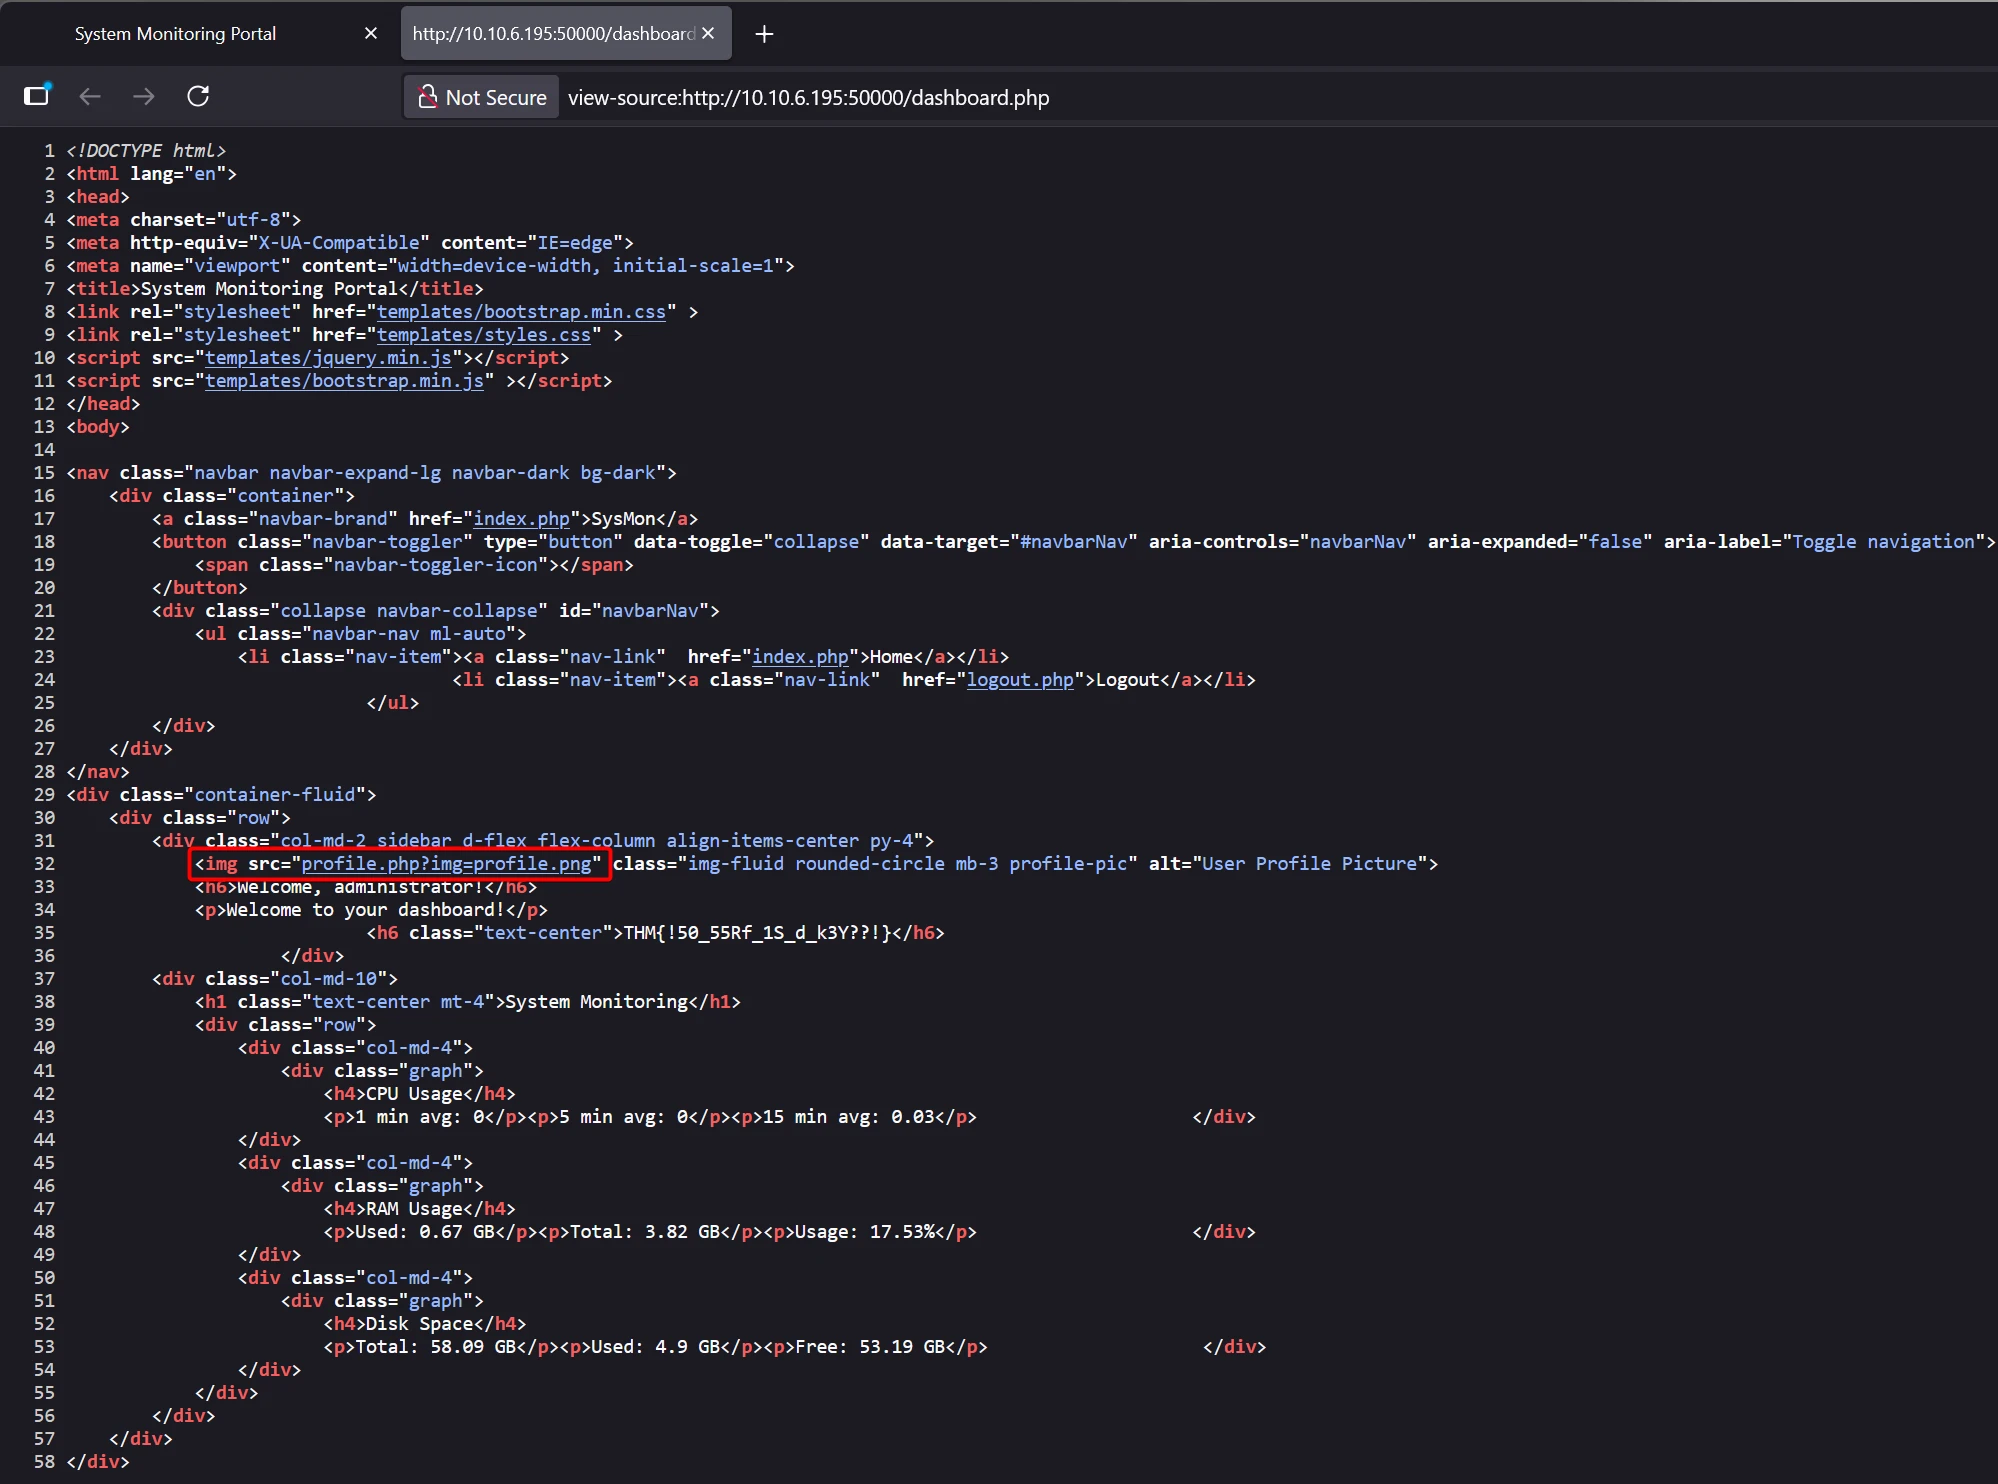The width and height of the screenshot is (1998, 1484).
Task: Click the forward navigation arrow
Action: tap(144, 96)
